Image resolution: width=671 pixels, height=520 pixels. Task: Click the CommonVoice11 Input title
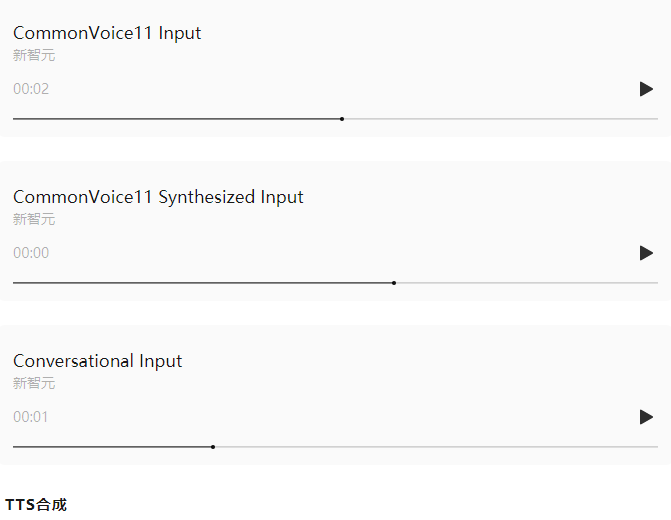[107, 33]
